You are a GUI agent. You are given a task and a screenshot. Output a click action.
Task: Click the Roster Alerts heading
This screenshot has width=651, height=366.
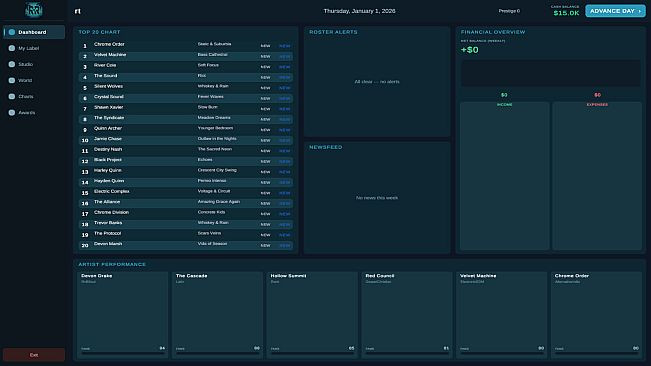333,32
